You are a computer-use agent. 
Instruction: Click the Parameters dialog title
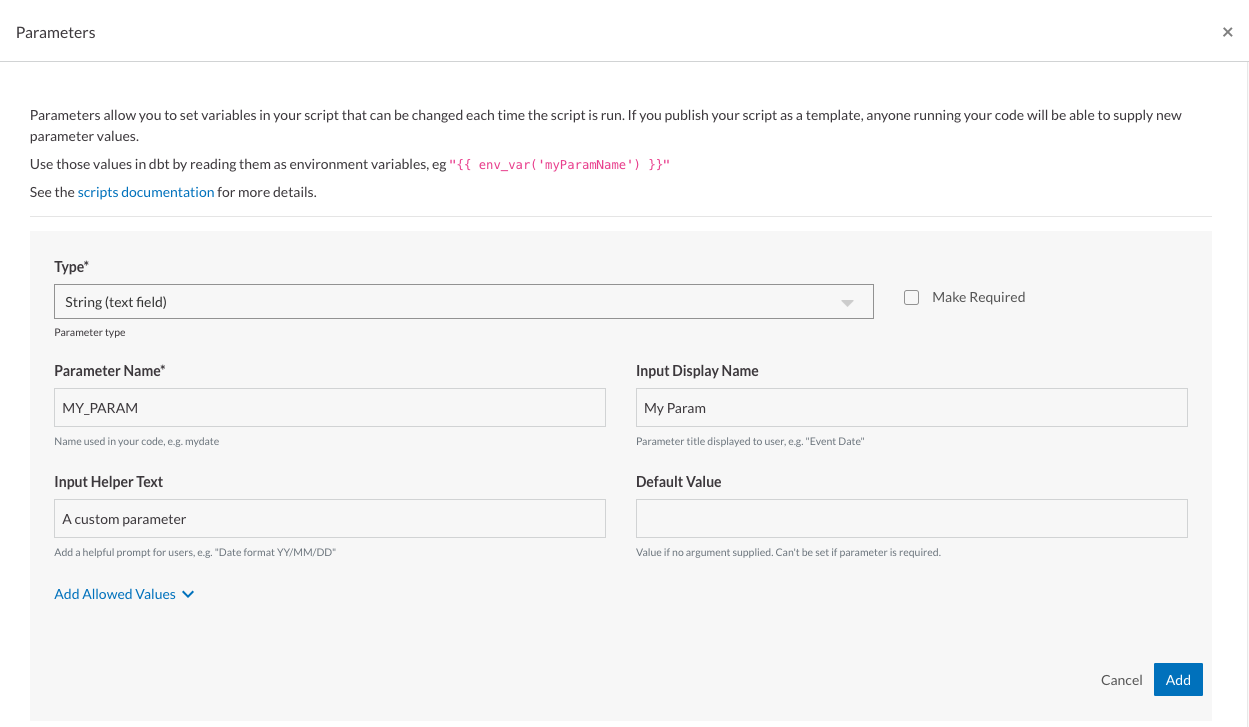55,31
